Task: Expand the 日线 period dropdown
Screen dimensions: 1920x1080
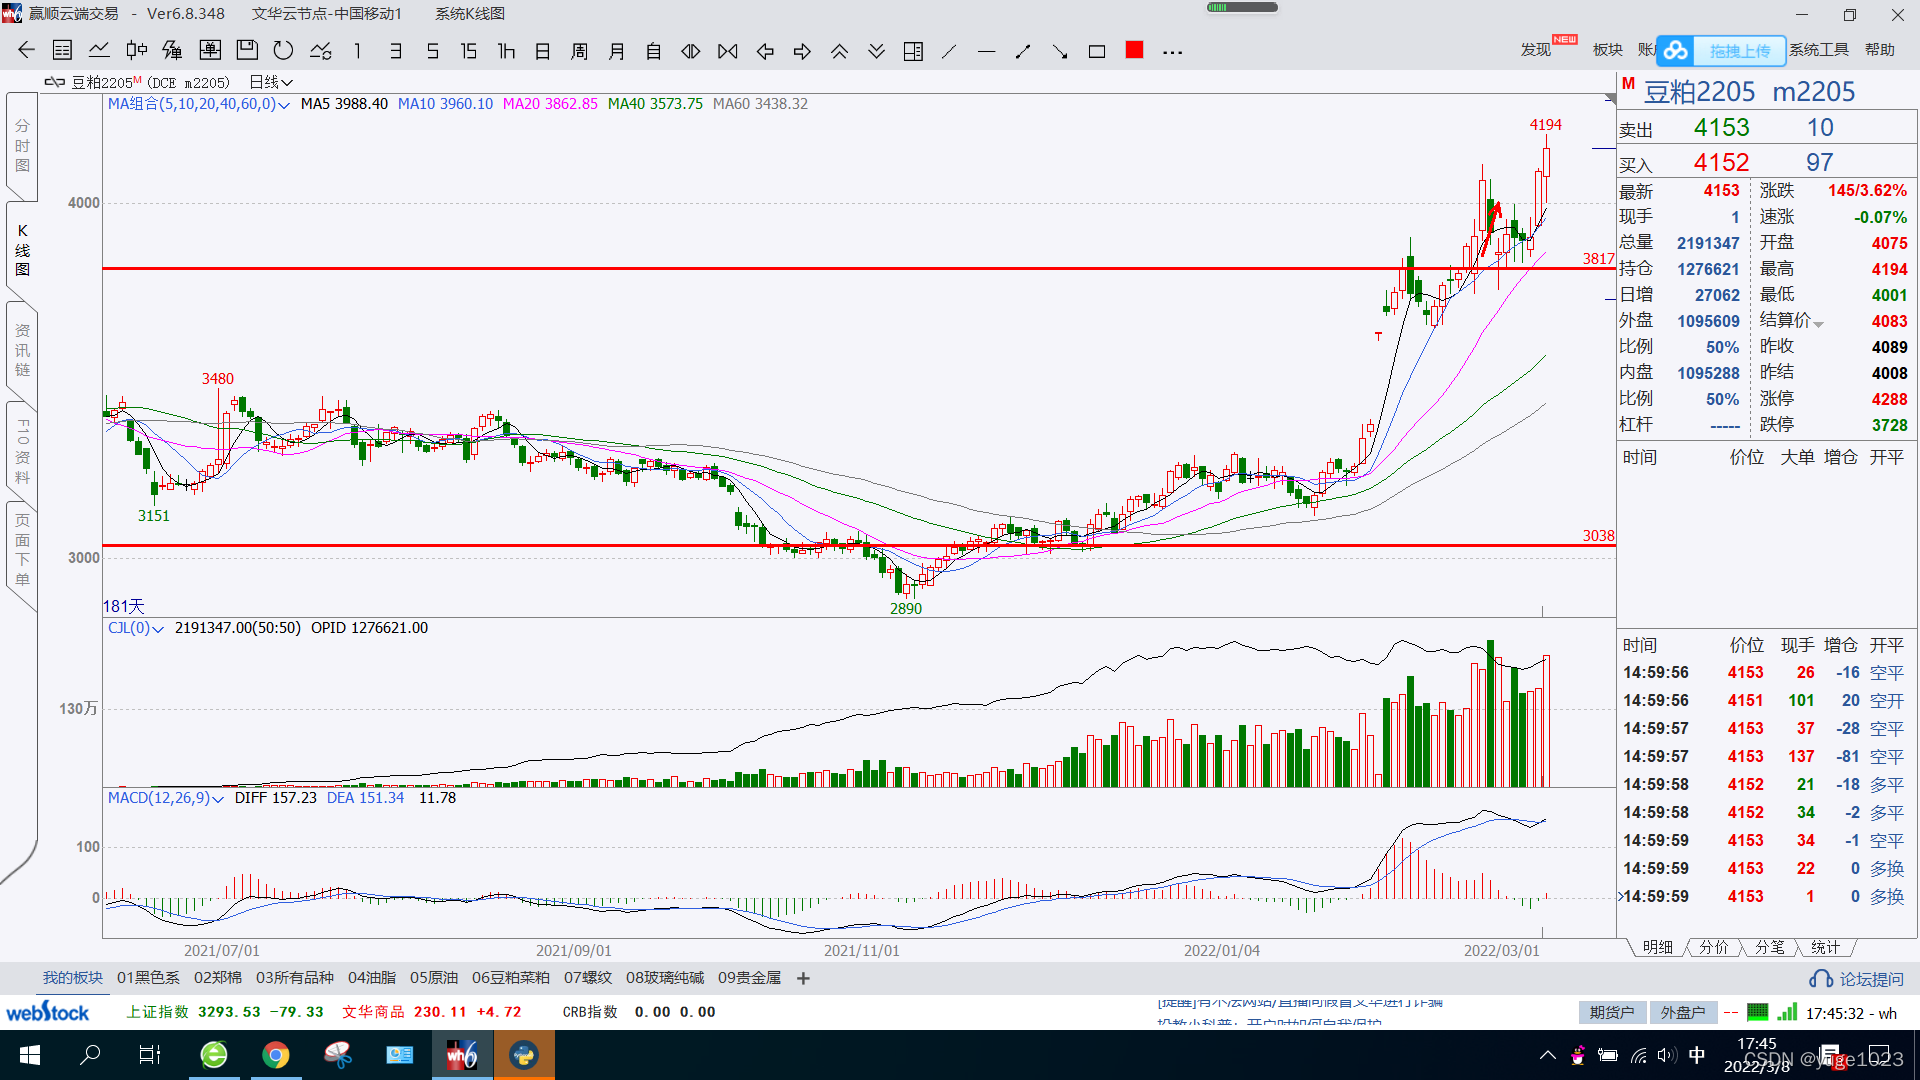Action: tap(271, 82)
